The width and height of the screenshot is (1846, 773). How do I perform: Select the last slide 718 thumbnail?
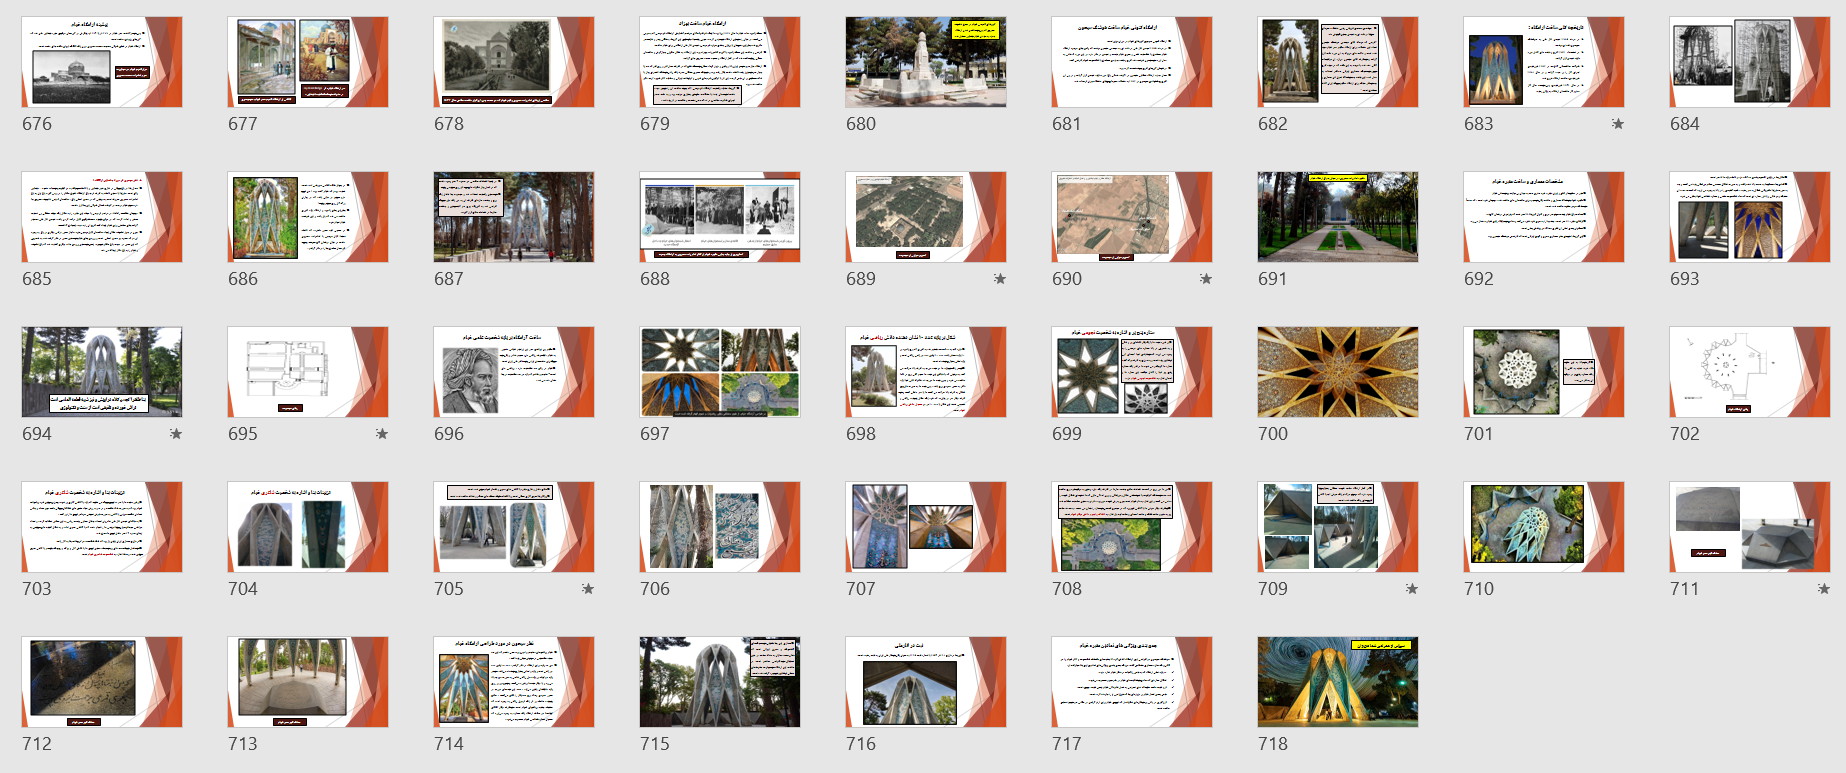pyautogui.click(x=1337, y=682)
